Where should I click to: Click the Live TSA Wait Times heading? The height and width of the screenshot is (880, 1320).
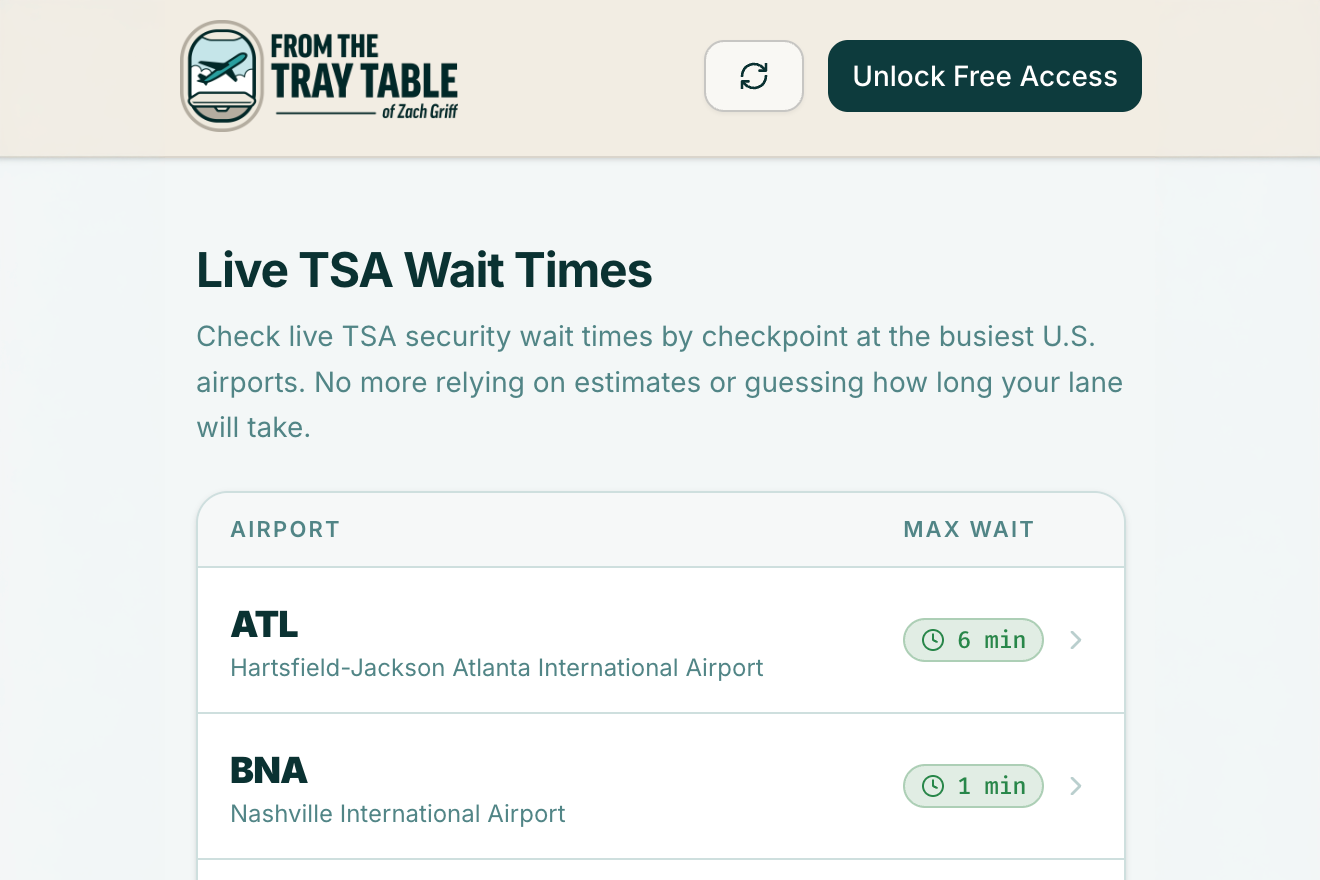[x=424, y=270]
